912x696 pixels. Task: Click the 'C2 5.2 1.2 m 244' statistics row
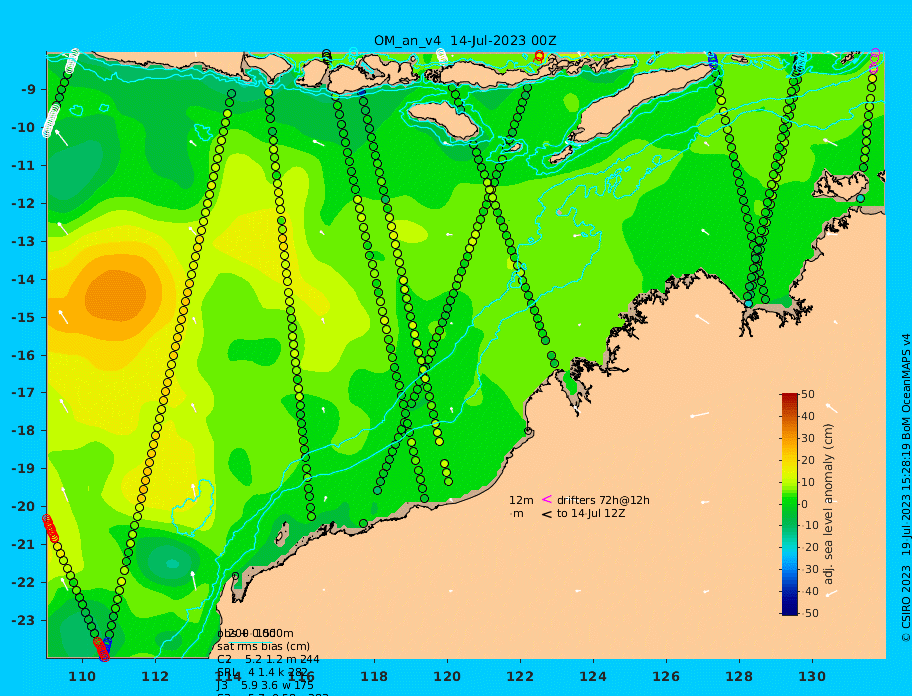268,659
